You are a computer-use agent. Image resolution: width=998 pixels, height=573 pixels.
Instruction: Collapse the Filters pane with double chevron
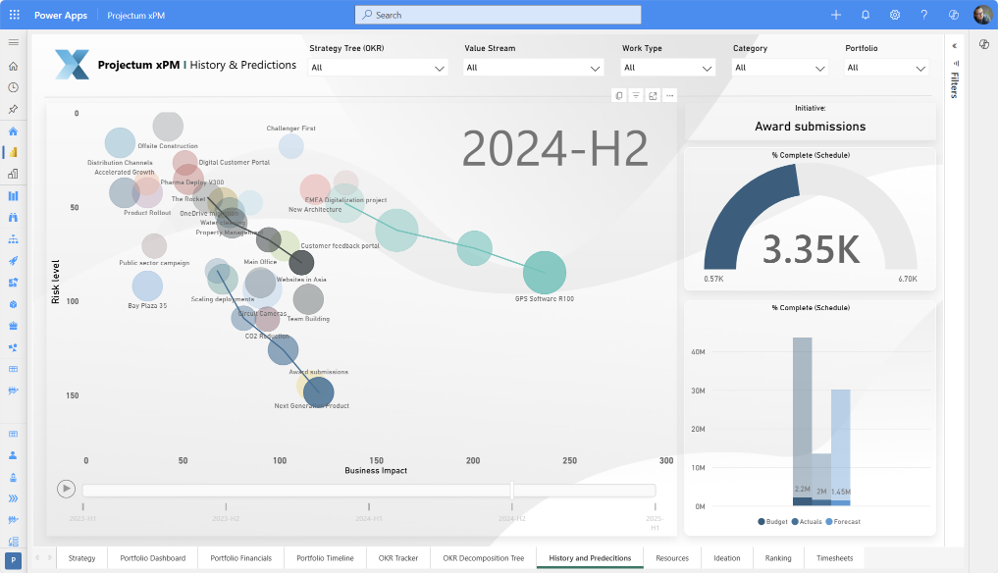click(954, 46)
